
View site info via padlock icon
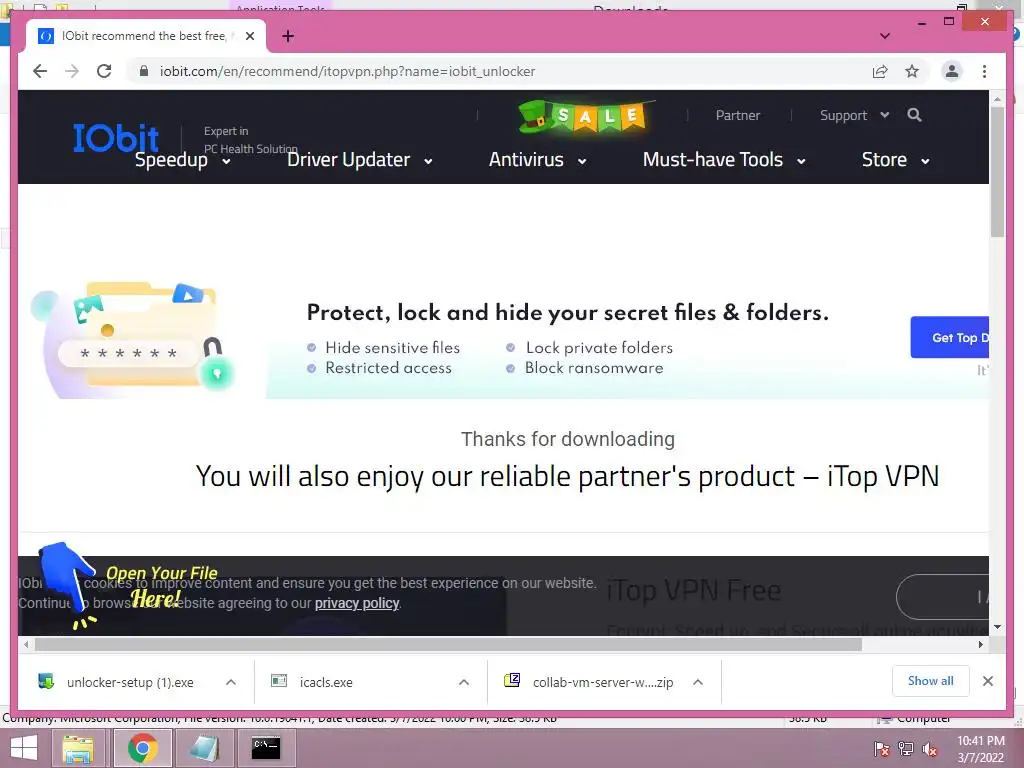tap(144, 71)
